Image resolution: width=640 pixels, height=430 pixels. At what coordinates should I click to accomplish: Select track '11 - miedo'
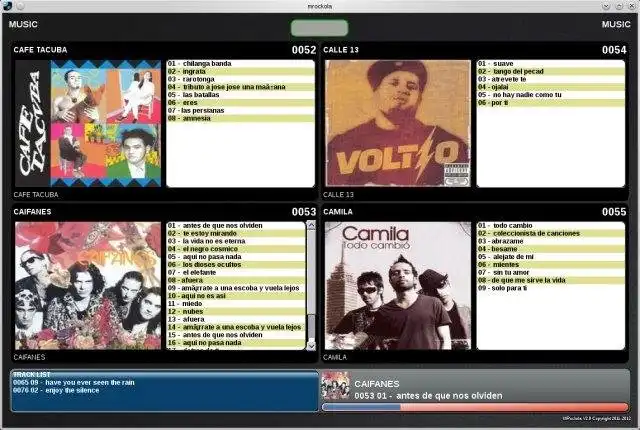click(236, 304)
